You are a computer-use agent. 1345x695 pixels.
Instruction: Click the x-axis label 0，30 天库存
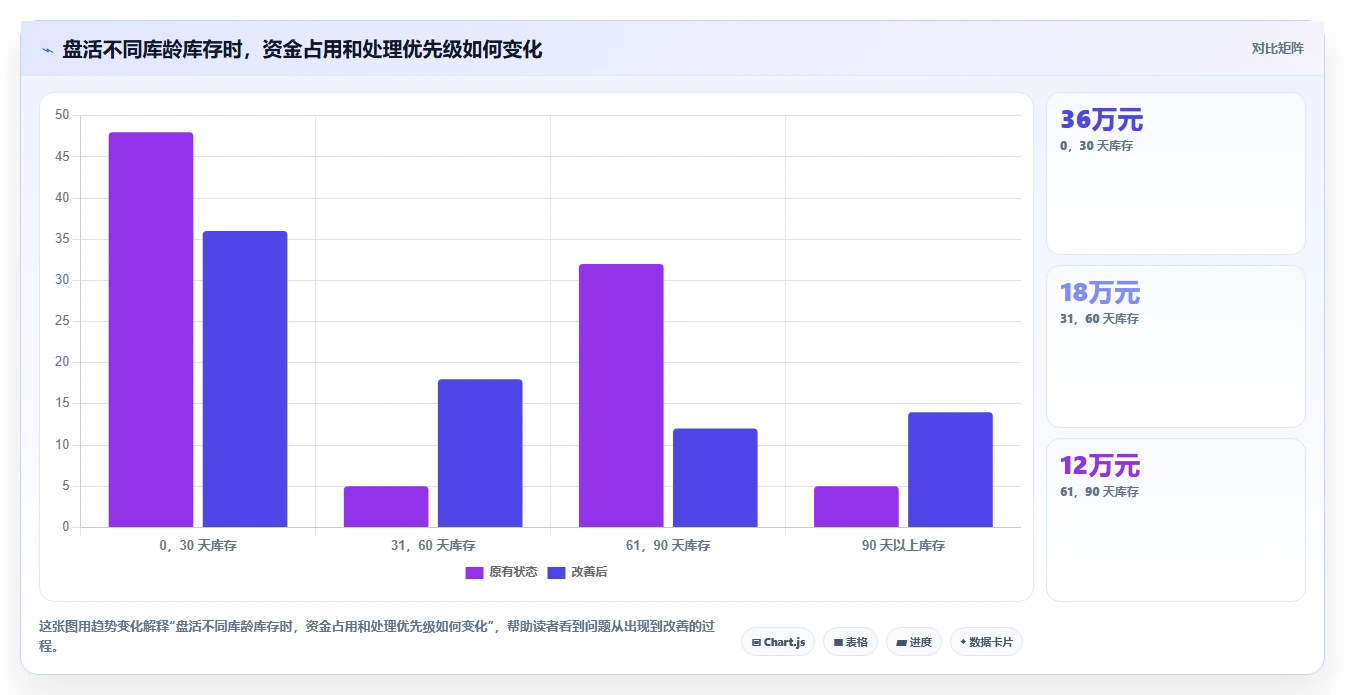[x=198, y=546]
